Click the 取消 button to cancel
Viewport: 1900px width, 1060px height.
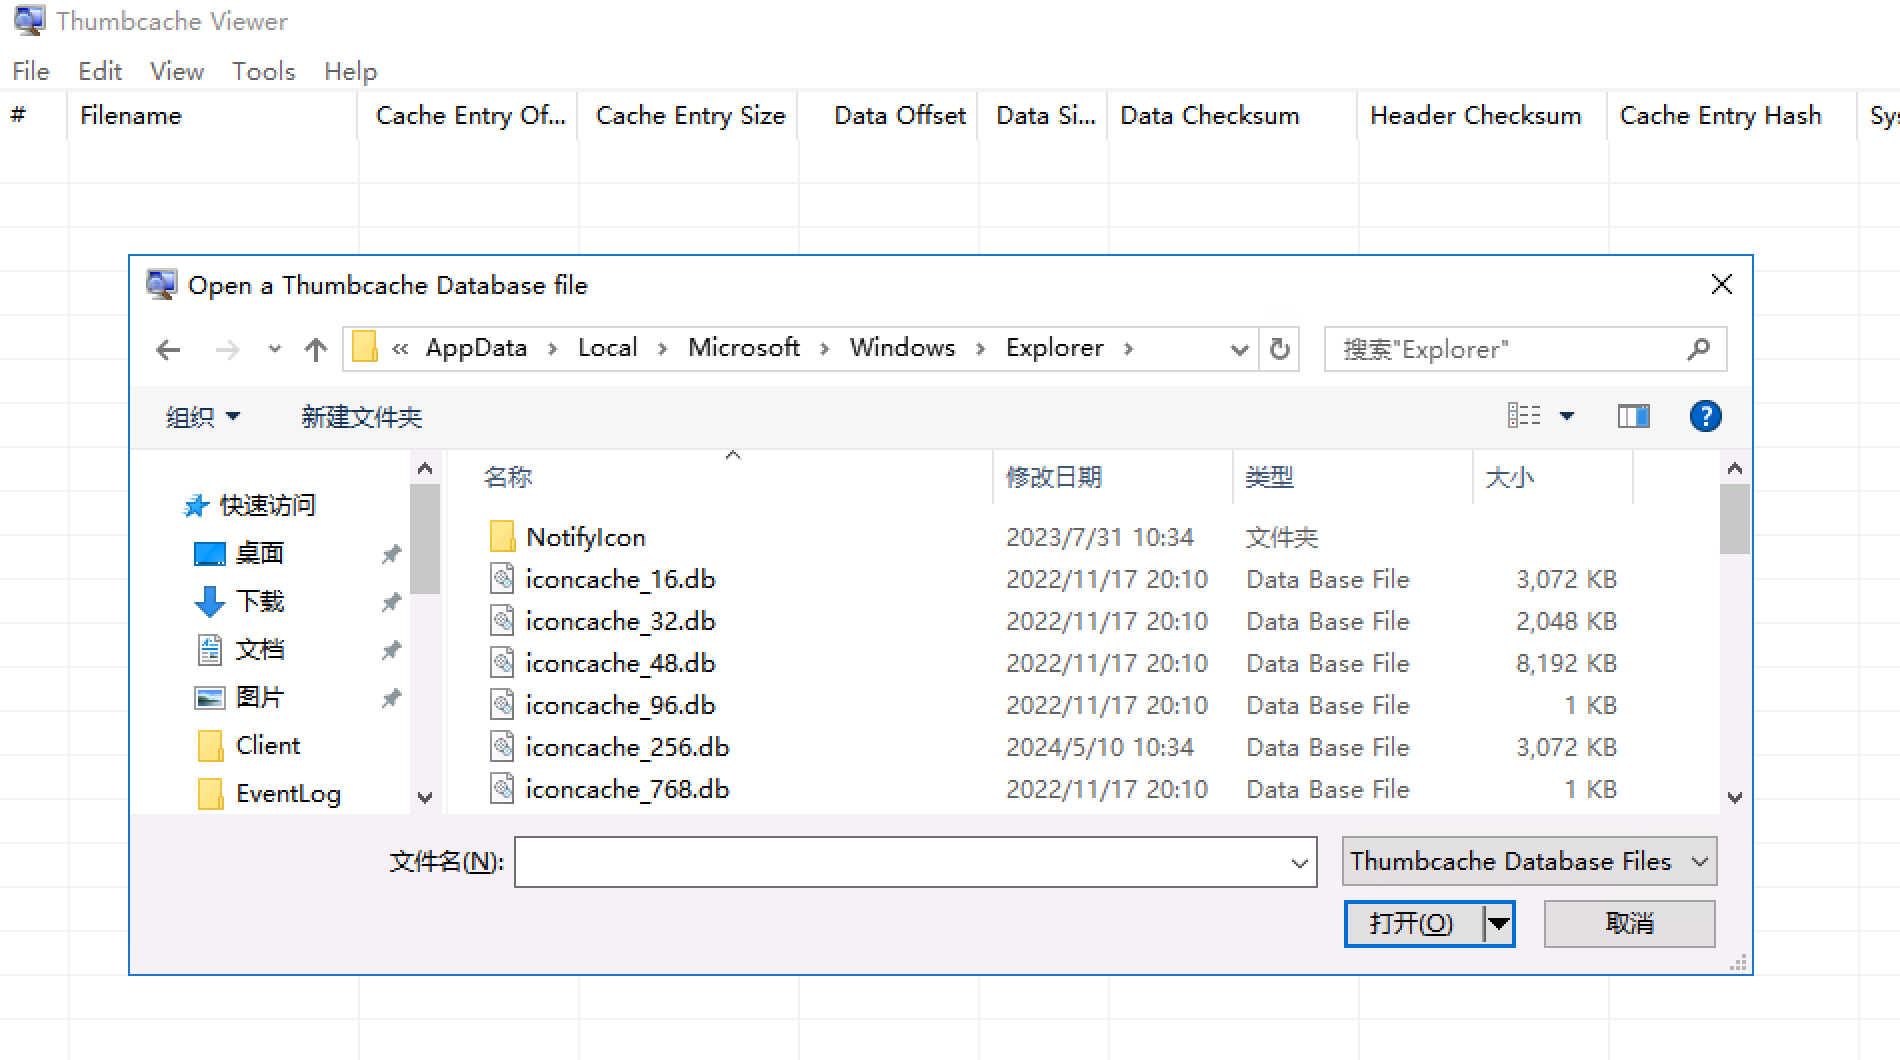tap(1629, 923)
